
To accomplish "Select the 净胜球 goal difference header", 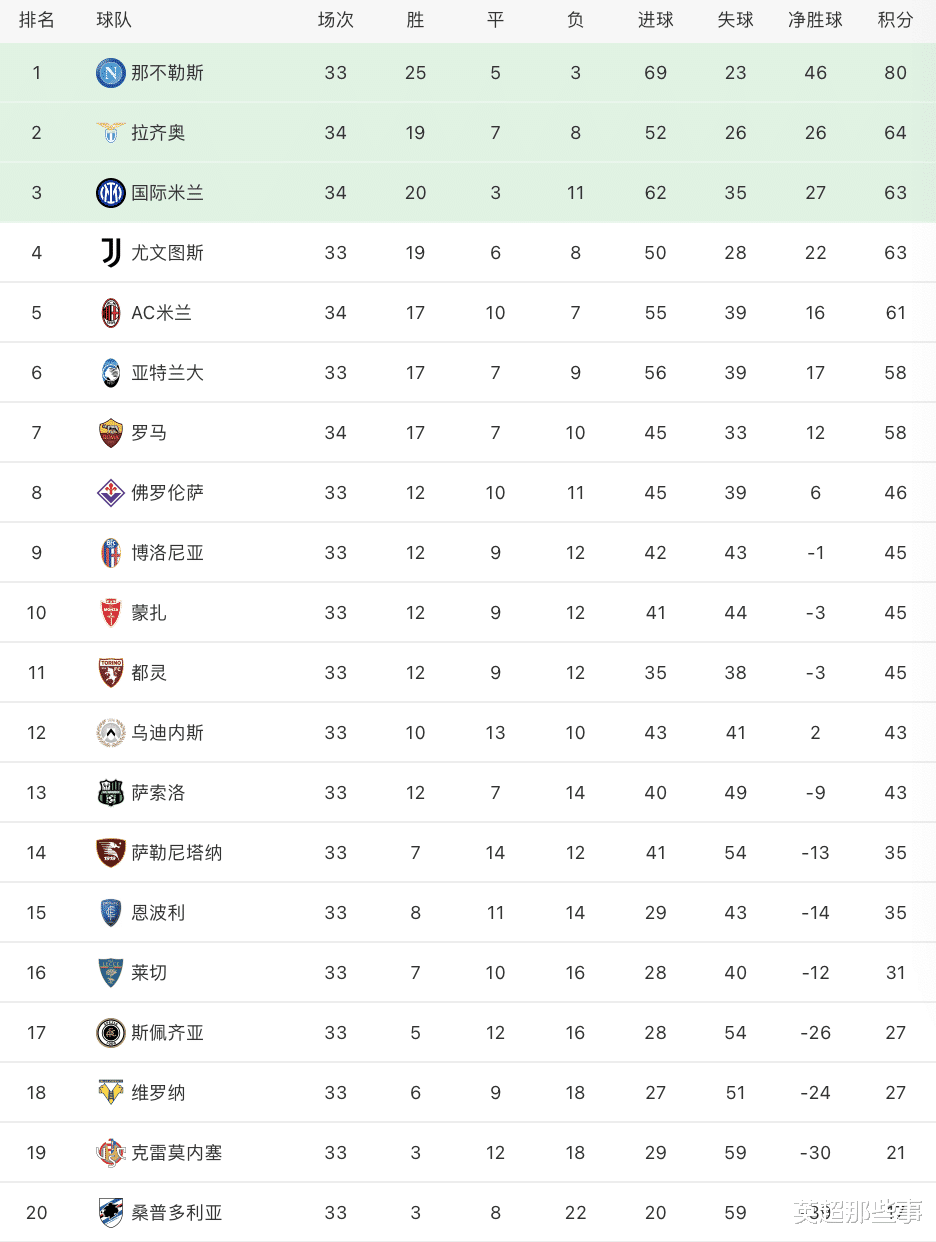I will (x=815, y=20).
